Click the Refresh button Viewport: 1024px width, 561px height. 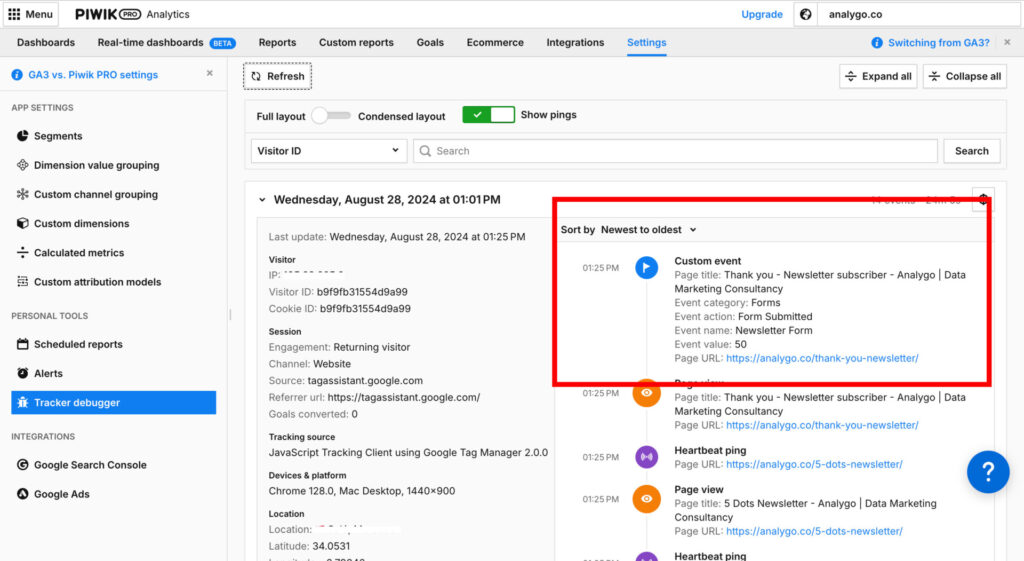tap(278, 76)
